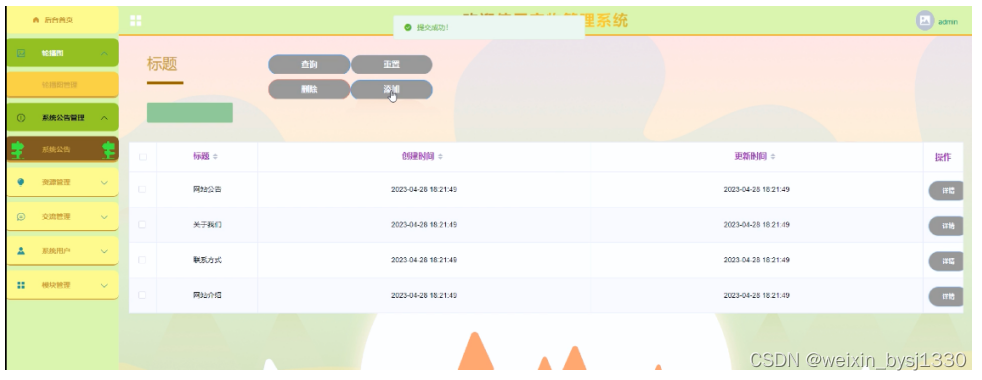Click the 模块管理 four-squares icon

click(x=21, y=285)
